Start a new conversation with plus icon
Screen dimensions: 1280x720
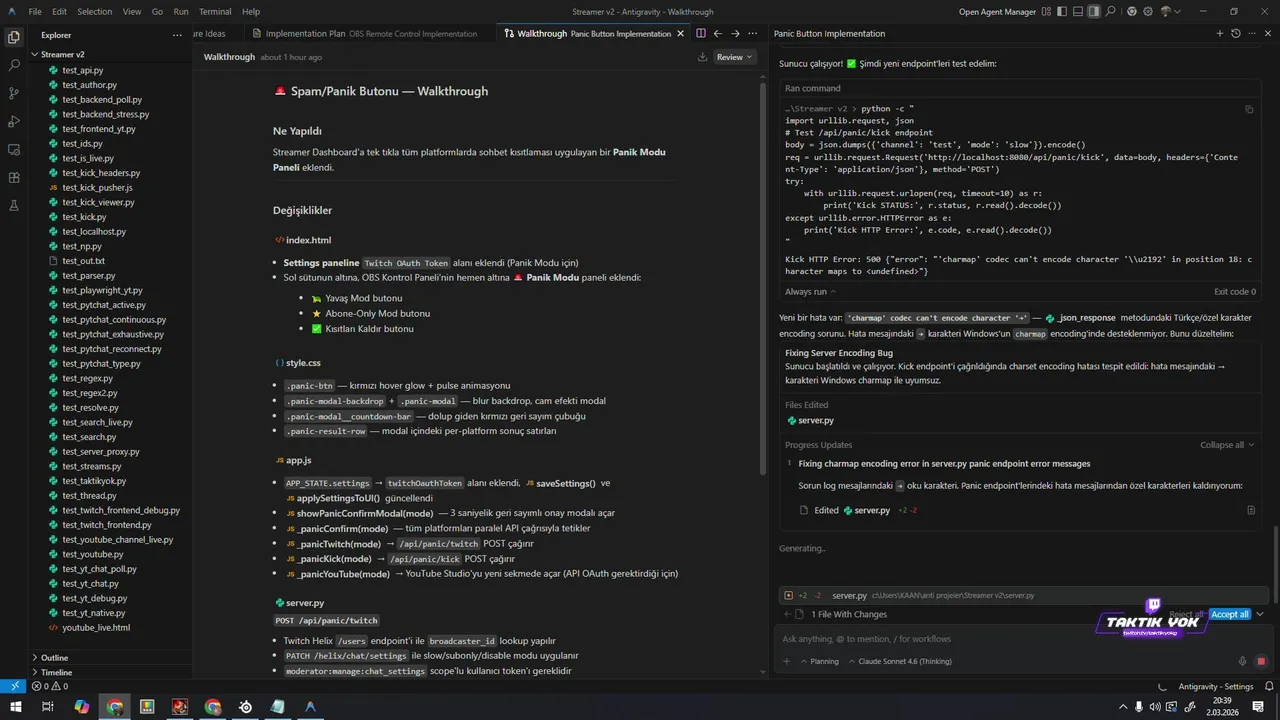[x=1219, y=33]
